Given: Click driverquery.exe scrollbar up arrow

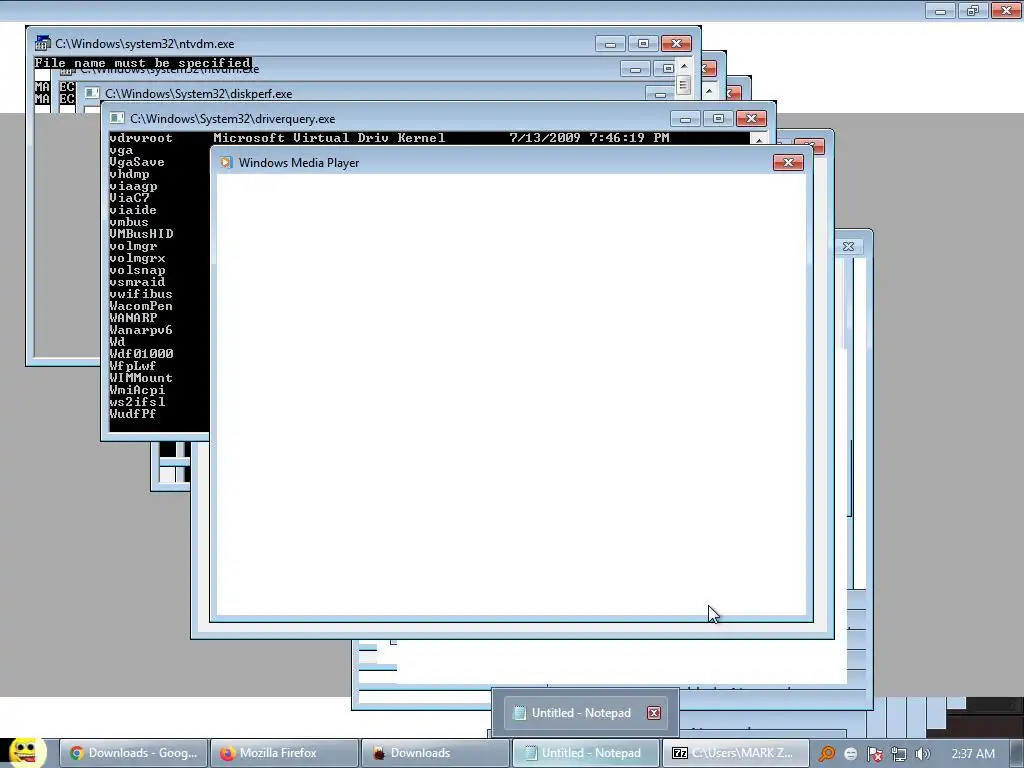Looking at the screenshot, I should (x=759, y=138).
